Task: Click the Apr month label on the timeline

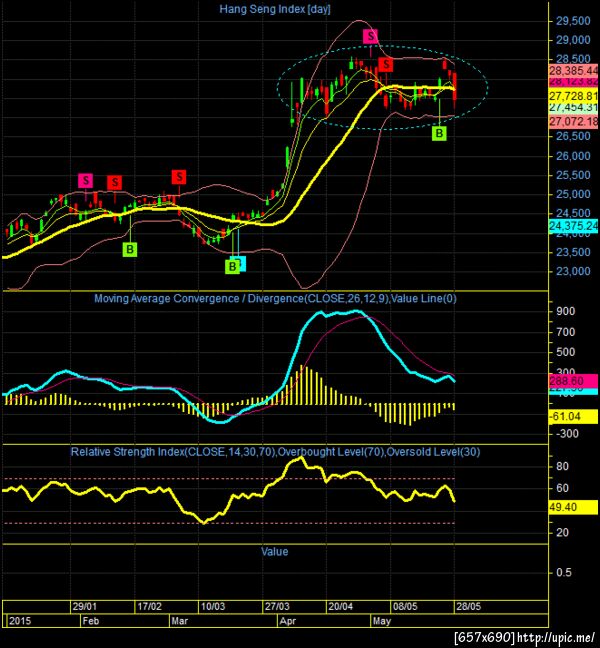Action: pyautogui.click(x=288, y=621)
